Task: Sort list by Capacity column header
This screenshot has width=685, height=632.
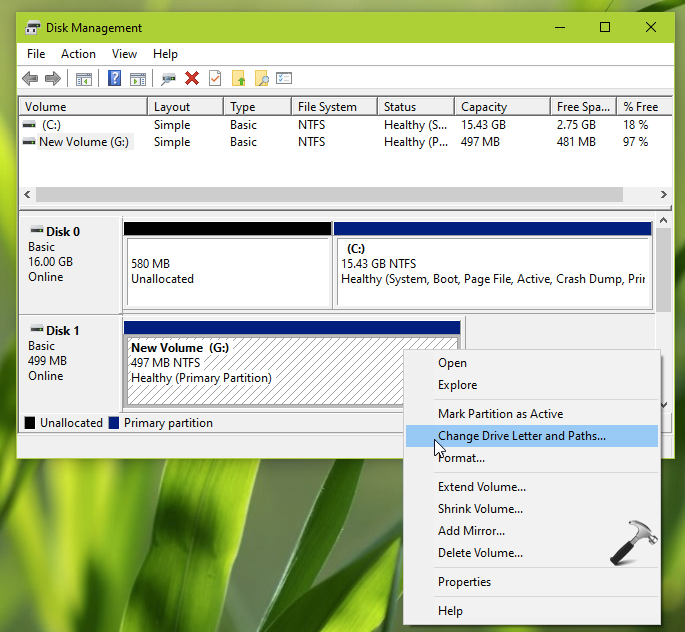Action: click(484, 107)
